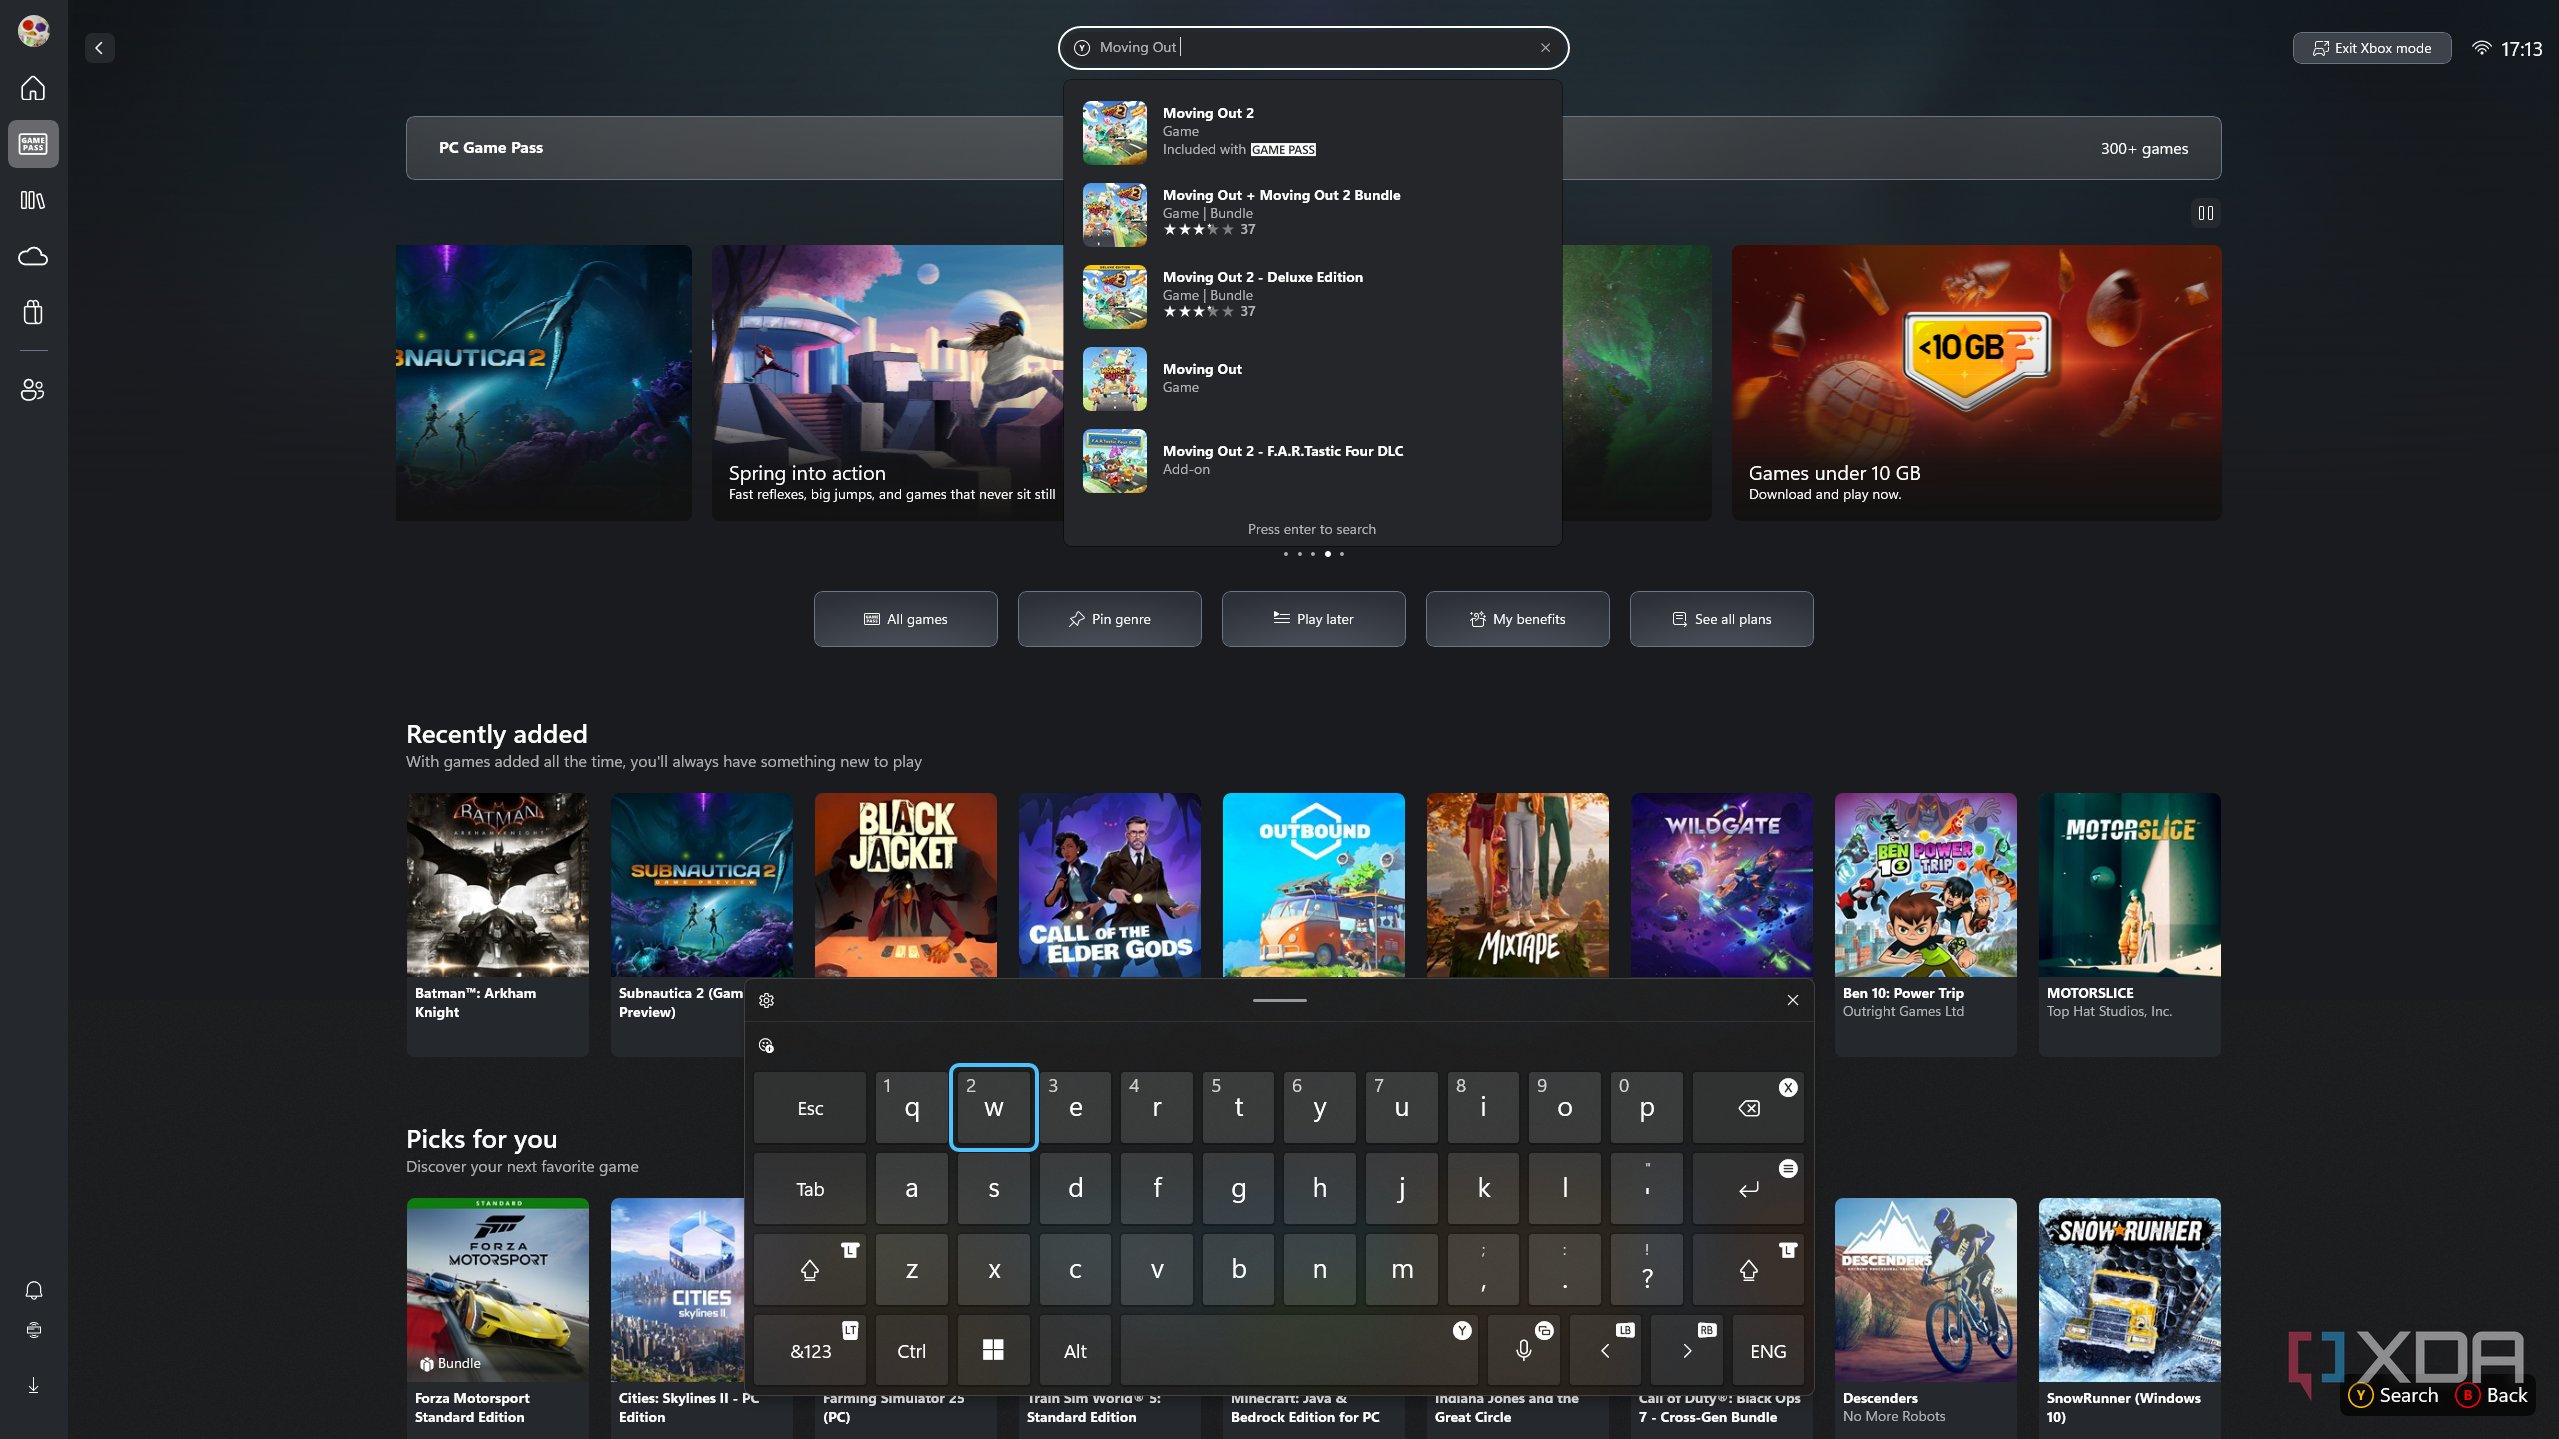This screenshot has height=1439, width=2559.
Task: Click the All games button
Action: click(905, 619)
